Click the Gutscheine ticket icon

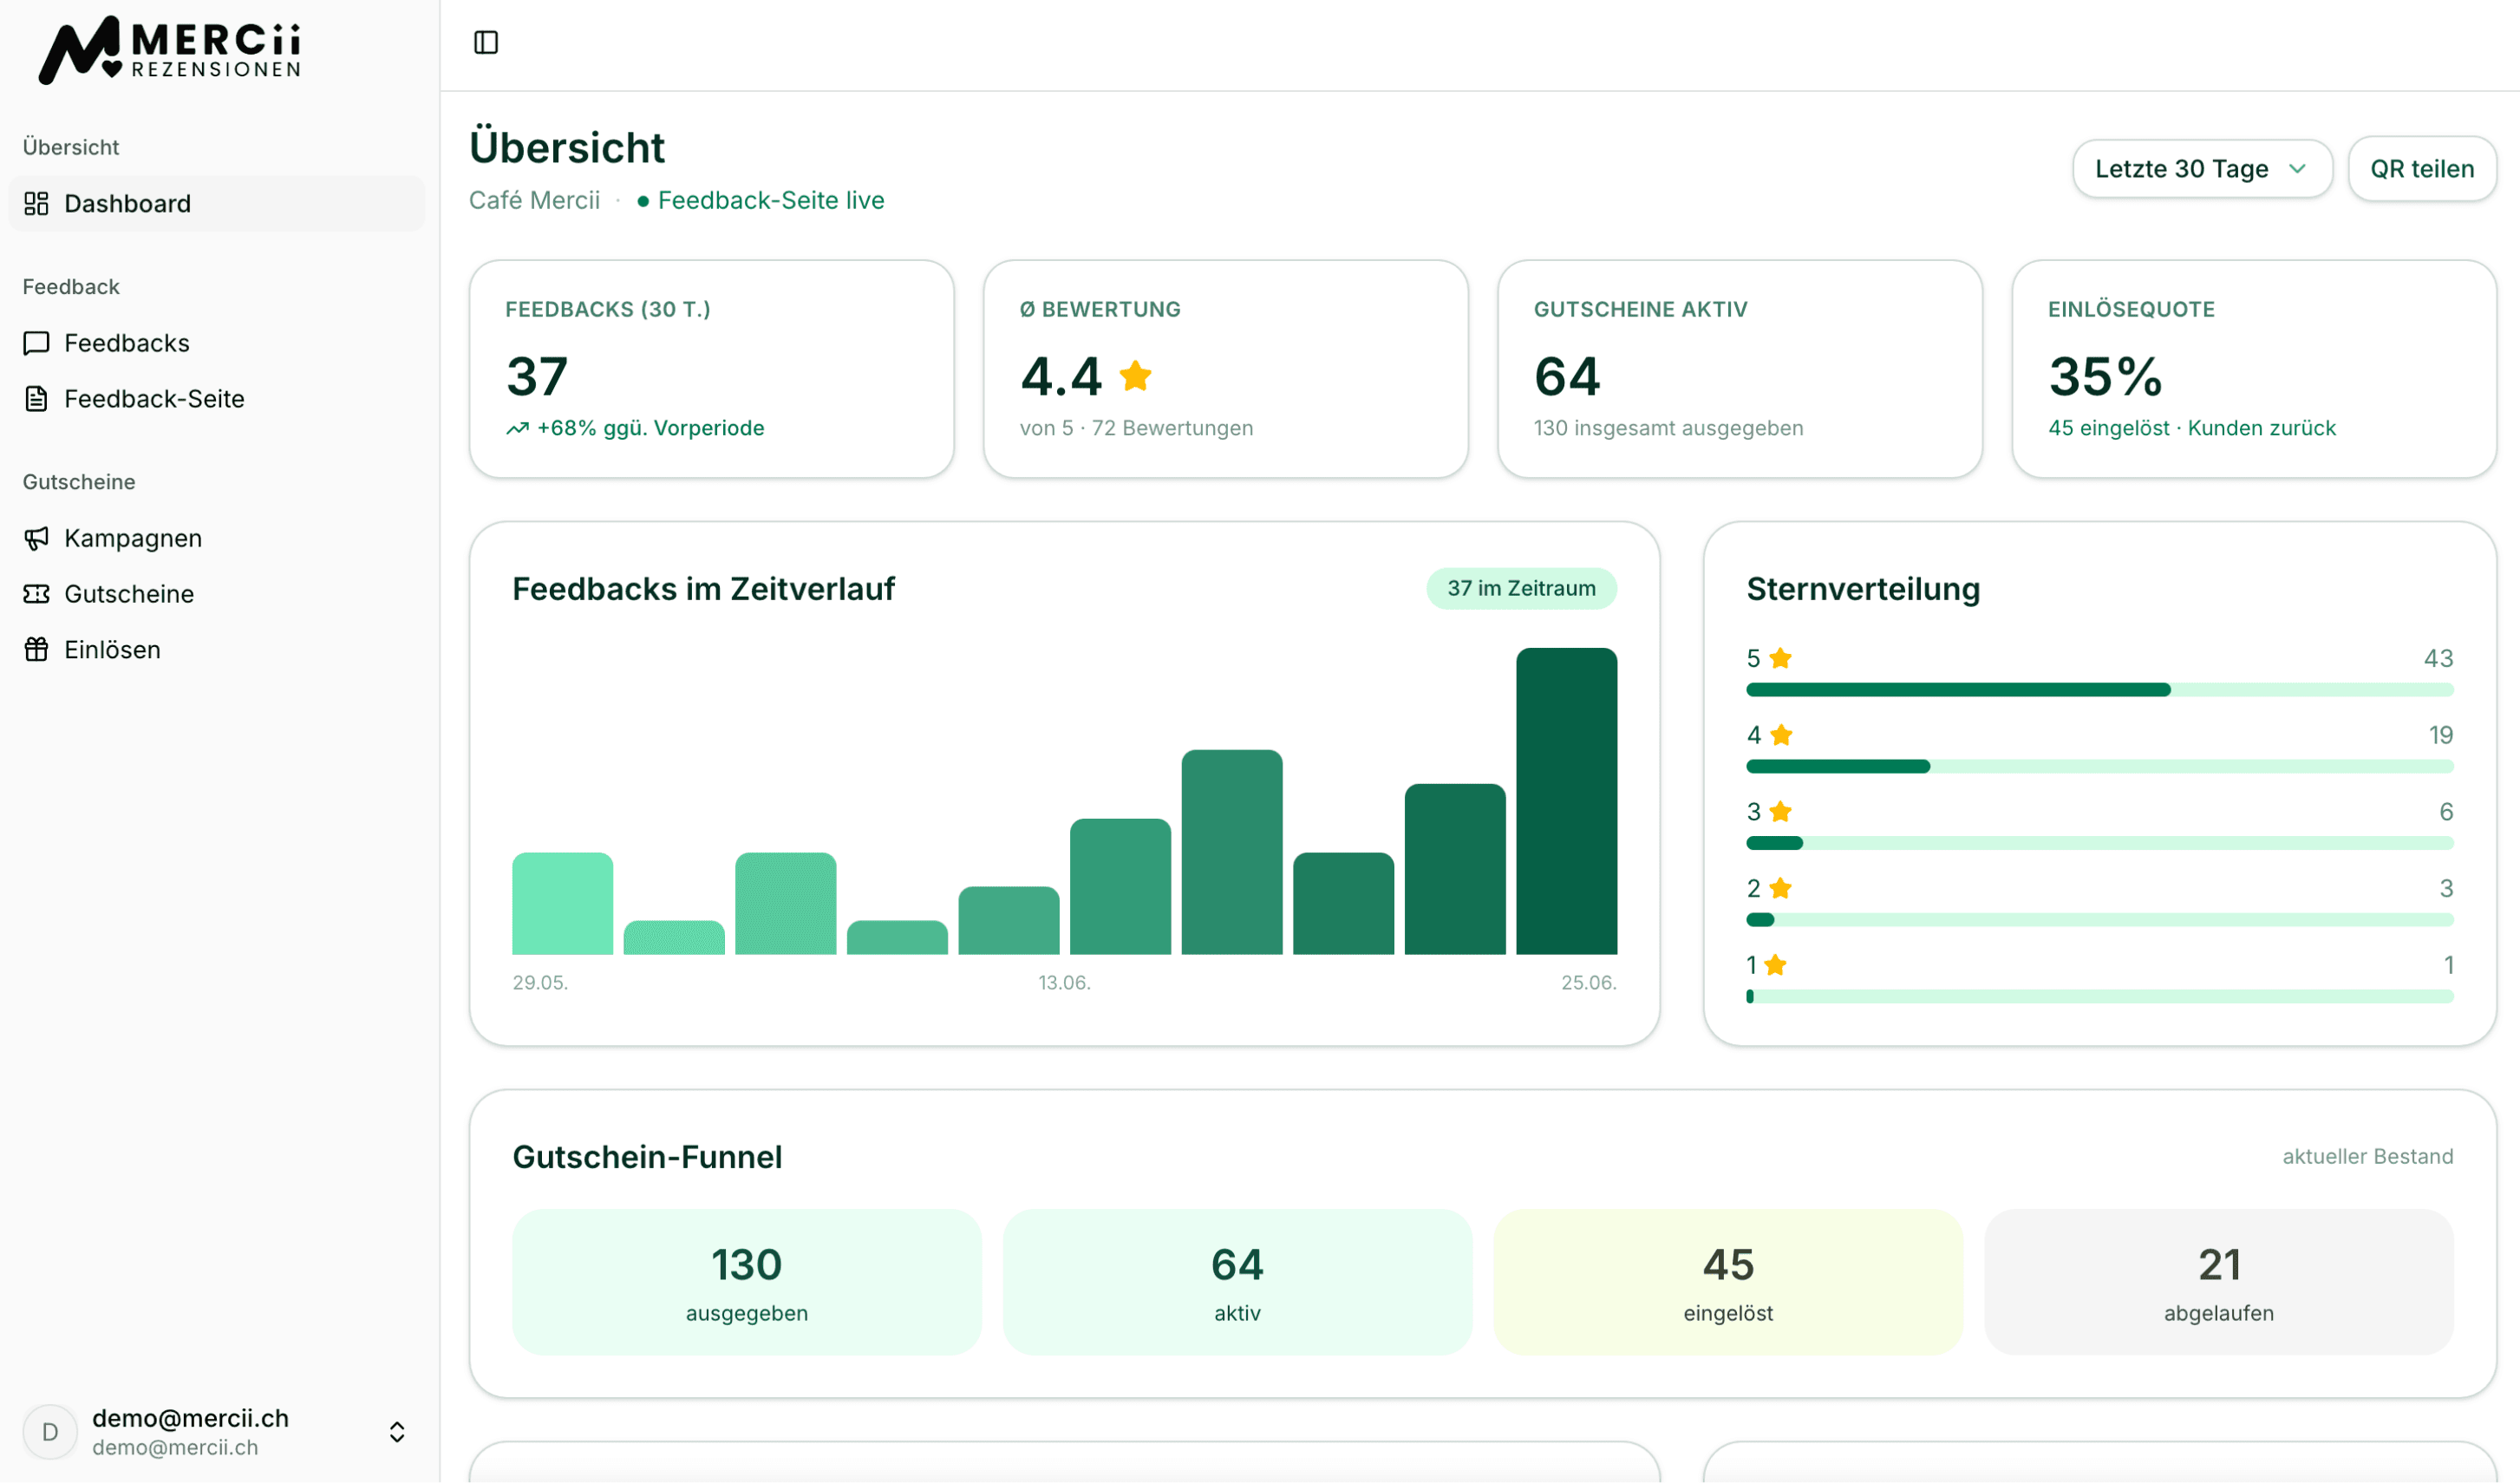[36, 594]
